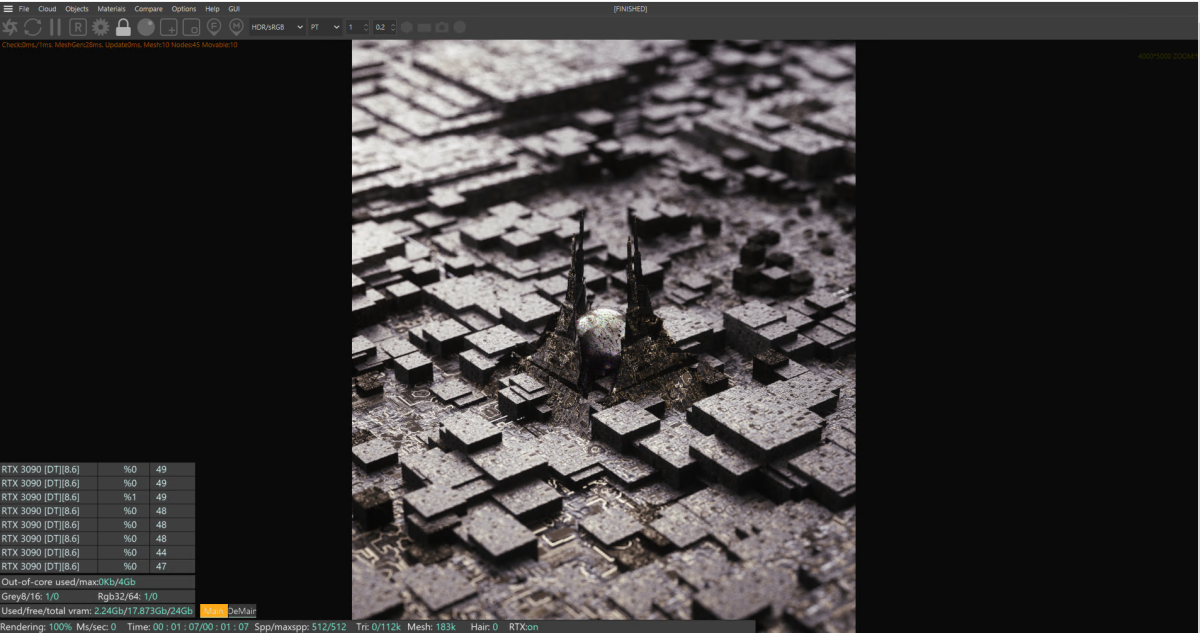Select the R reset render icon
Screen dimensions: 1200x633
(x=76, y=27)
